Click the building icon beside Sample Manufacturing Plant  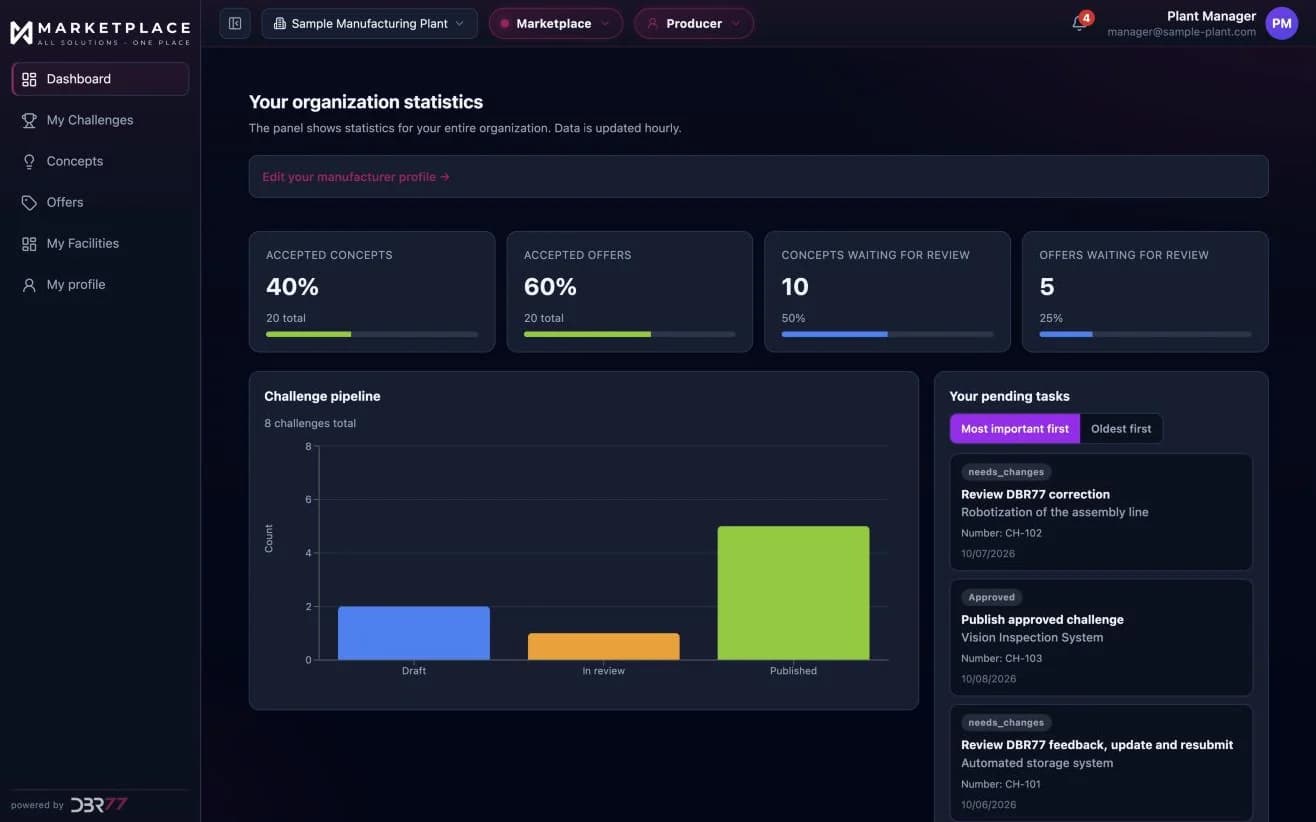pyautogui.click(x=280, y=23)
